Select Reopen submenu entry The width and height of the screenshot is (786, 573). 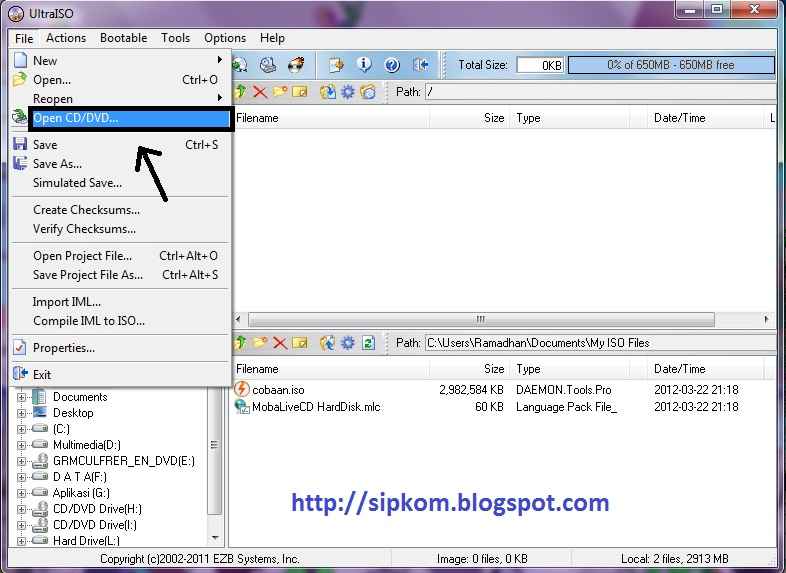coord(120,99)
